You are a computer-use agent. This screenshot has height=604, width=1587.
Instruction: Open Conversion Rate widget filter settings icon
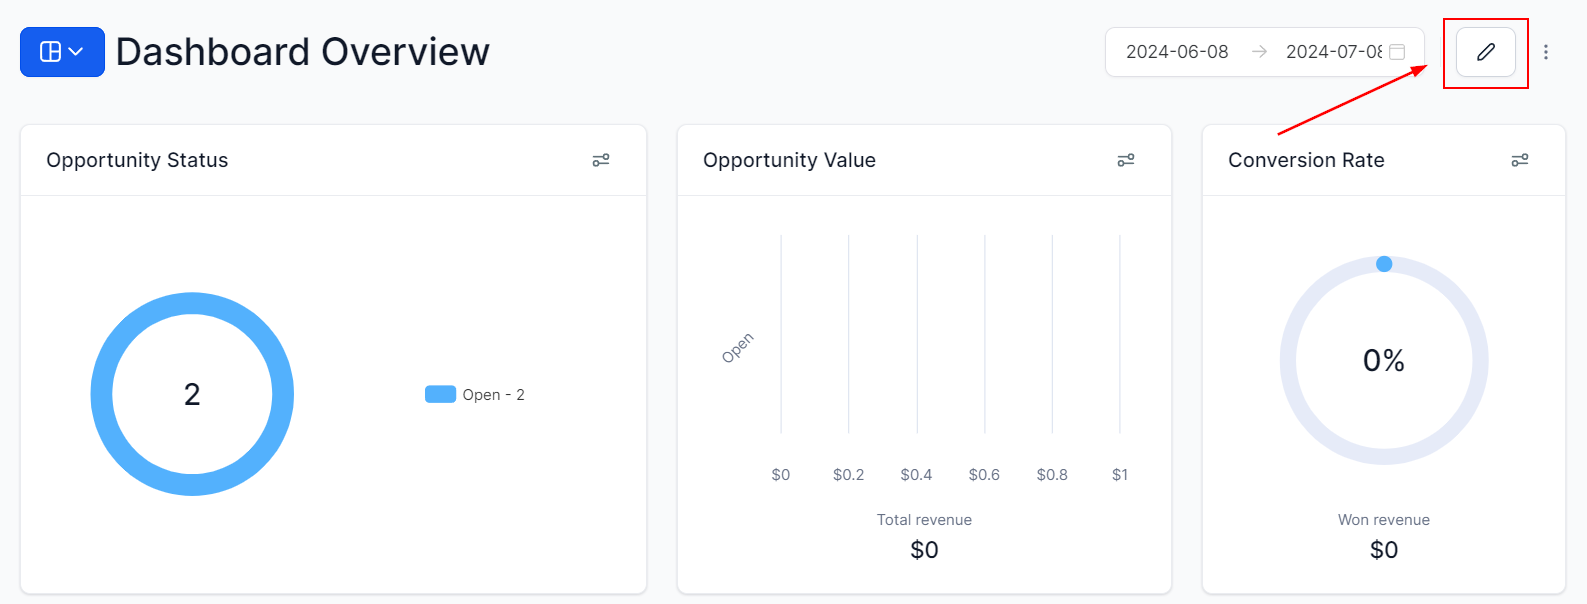pyautogui.click(x=1520, y=160)
